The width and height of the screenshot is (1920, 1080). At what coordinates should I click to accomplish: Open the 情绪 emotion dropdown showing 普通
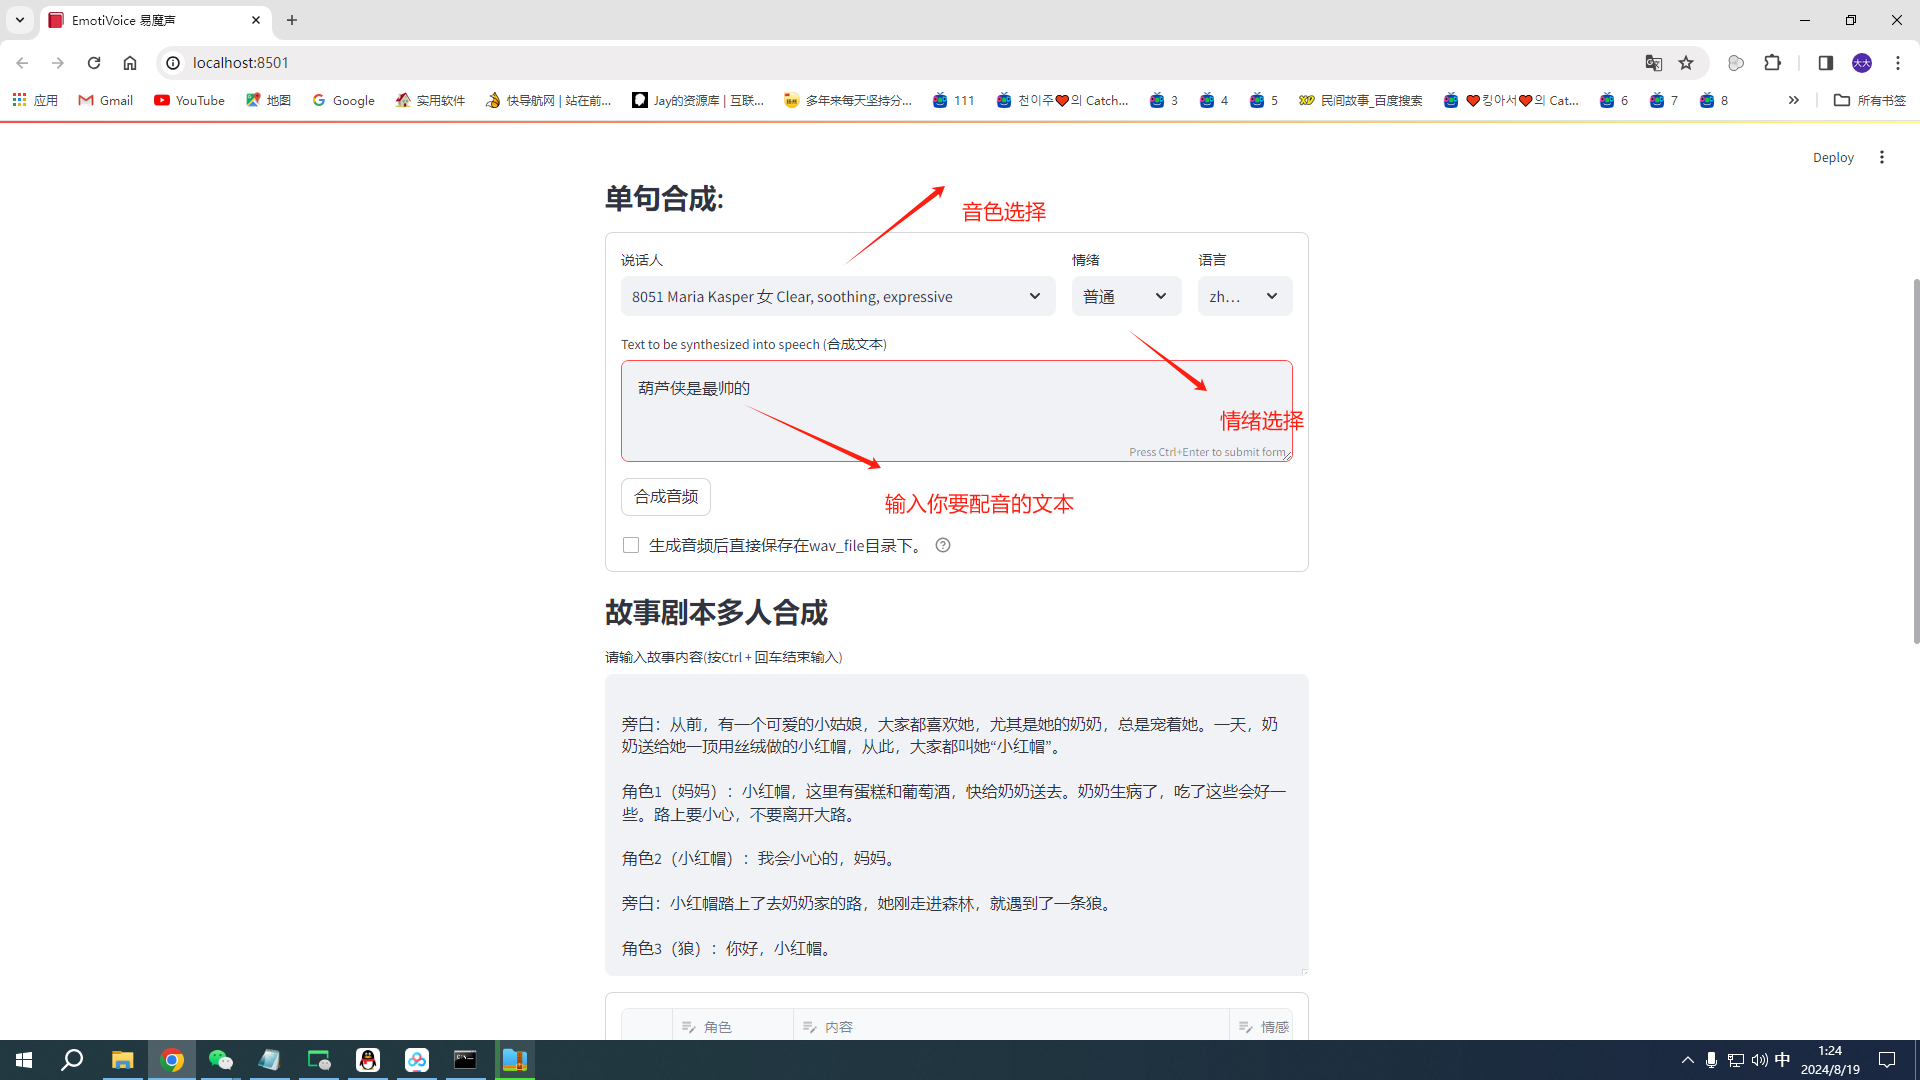(x=1125, y=296)
